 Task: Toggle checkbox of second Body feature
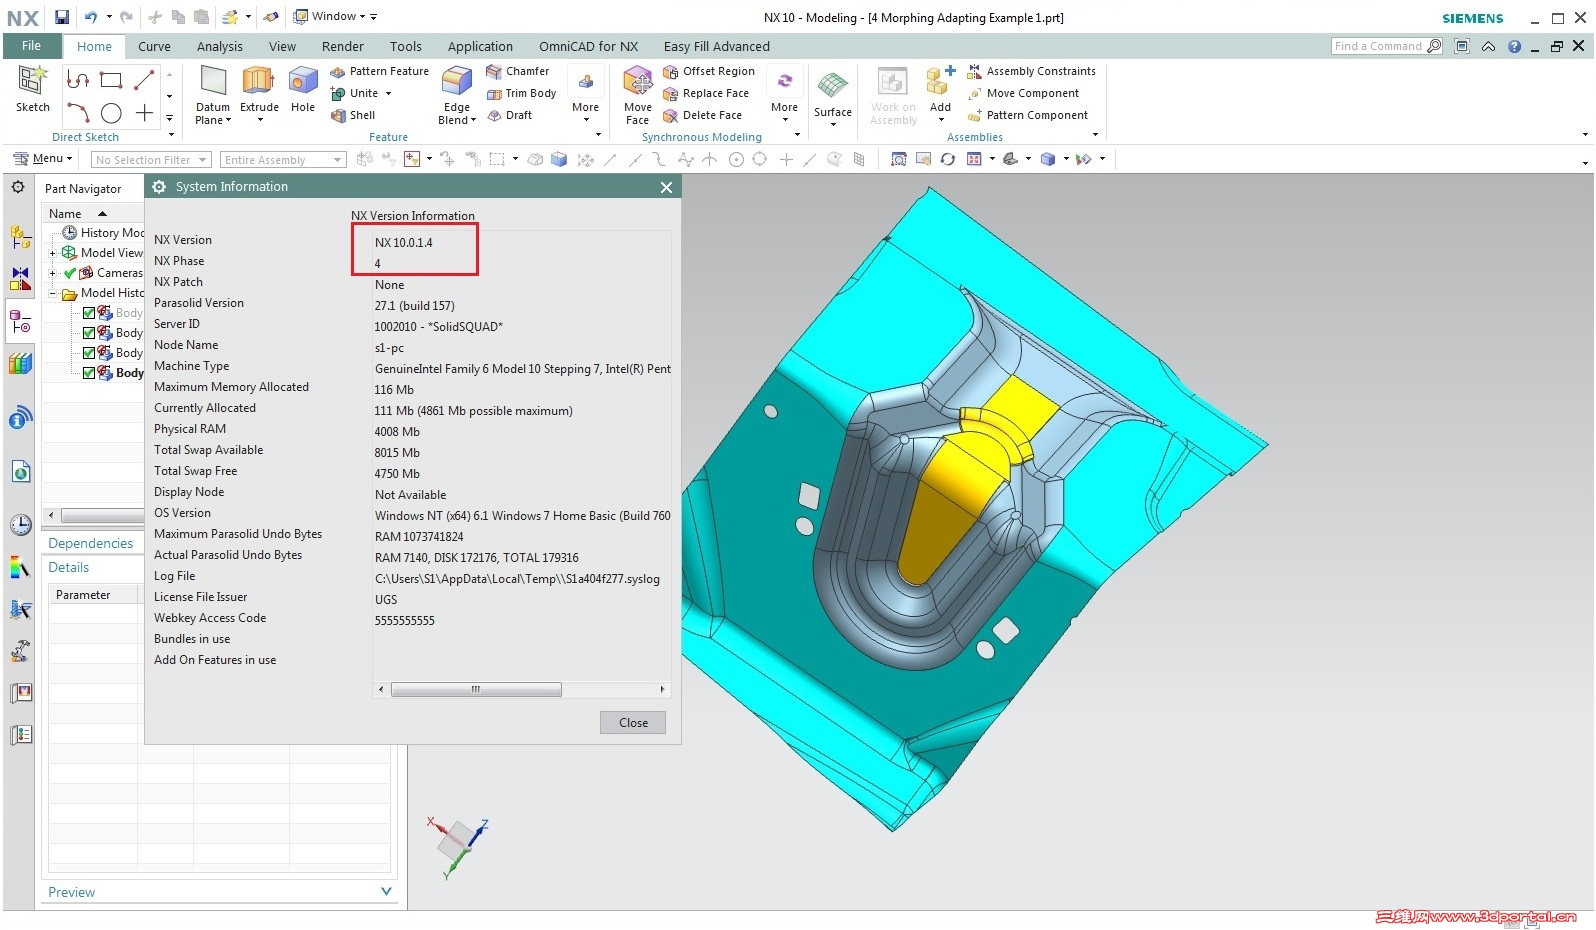pyautogui.click(x=89, y=333)
